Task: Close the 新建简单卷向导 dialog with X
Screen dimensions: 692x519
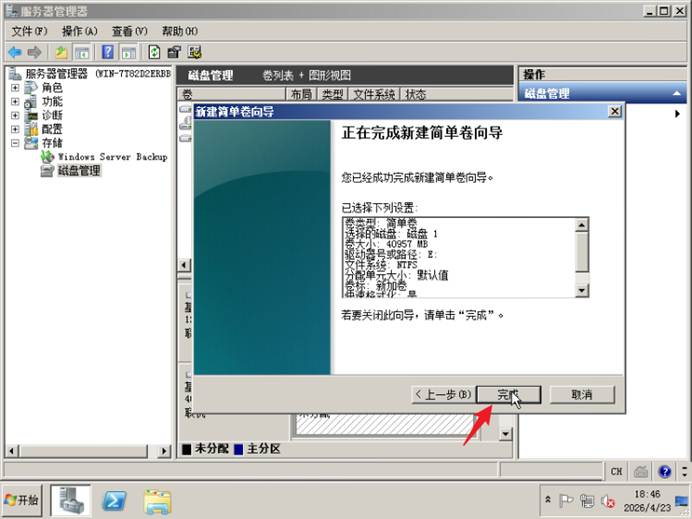Action: pos(615,111)
